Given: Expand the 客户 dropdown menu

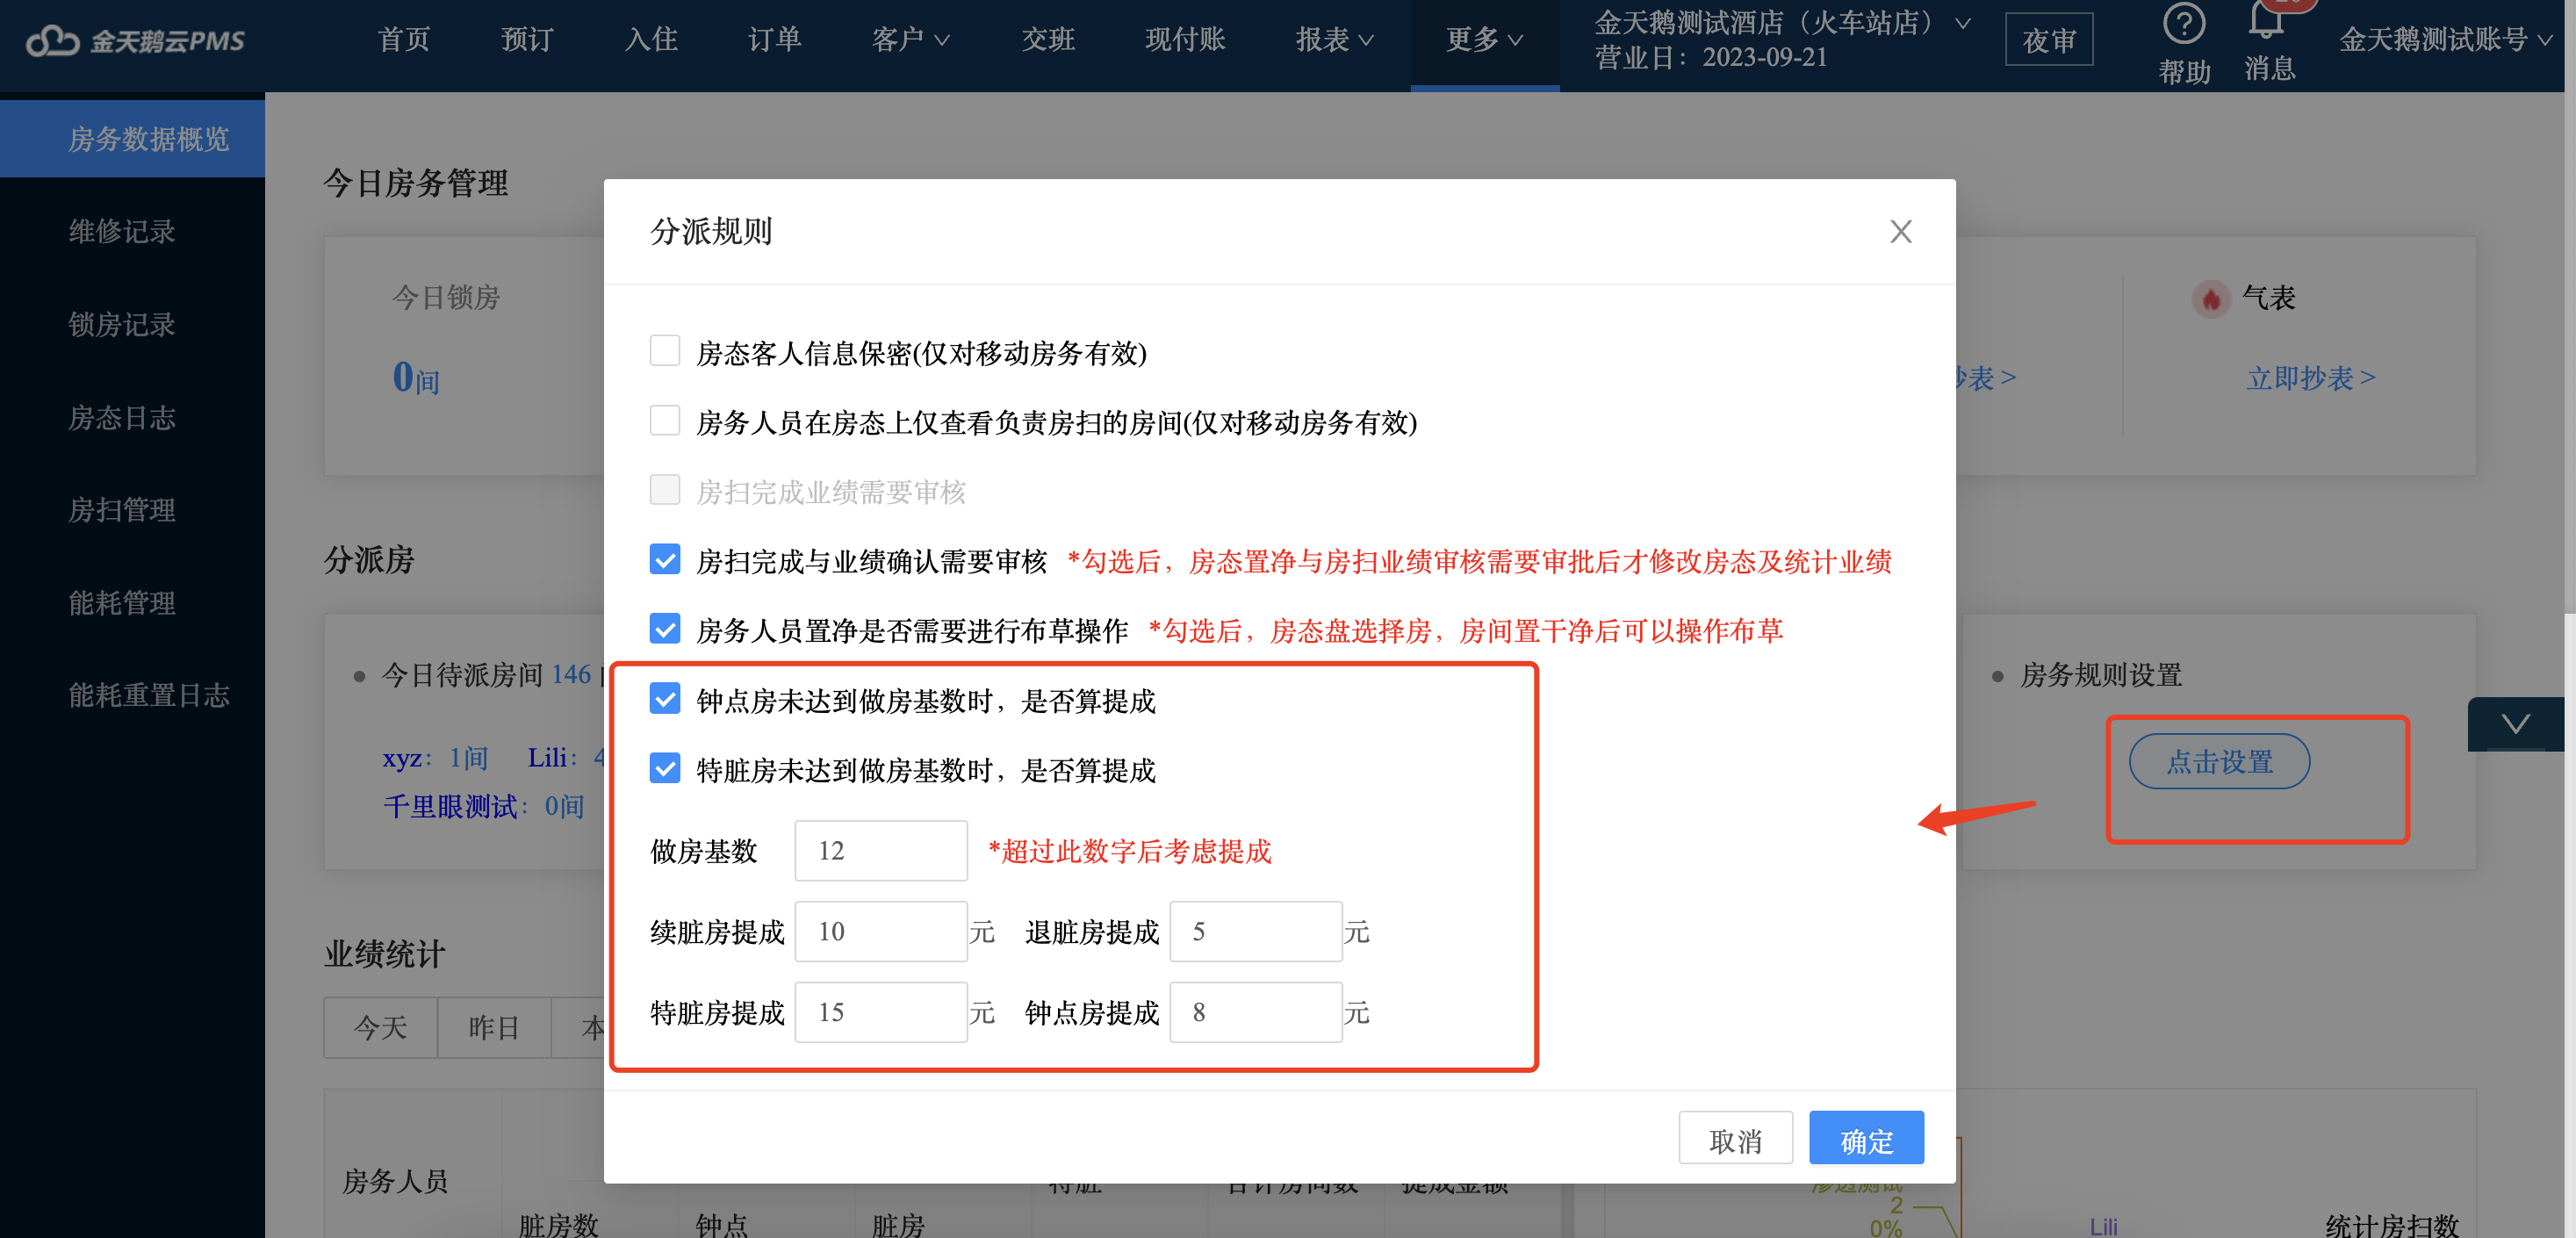Looking at the screenshot, I should click(910, 40).
